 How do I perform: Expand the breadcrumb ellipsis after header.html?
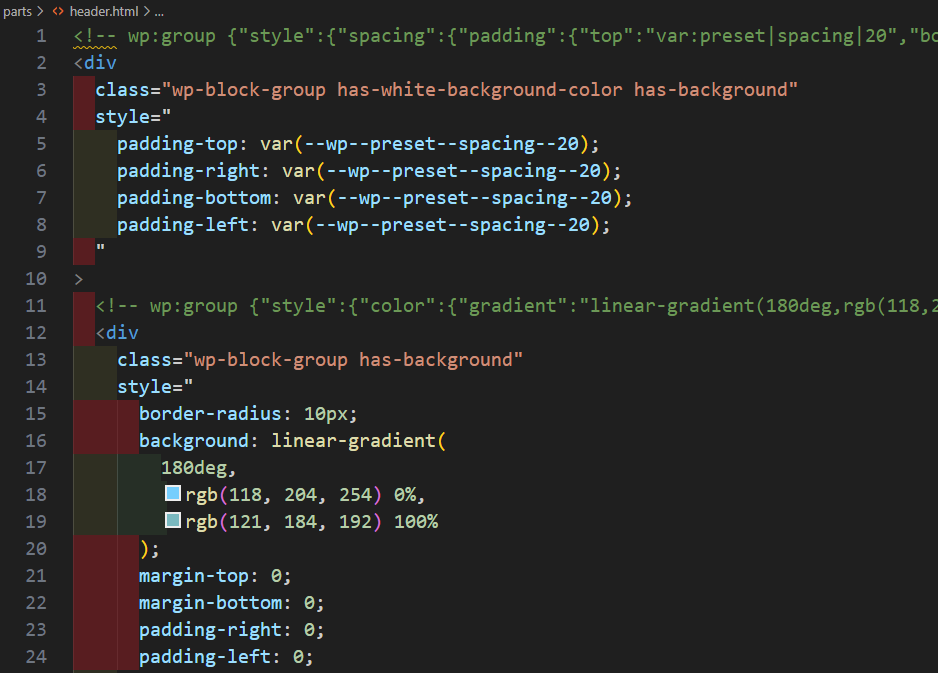[x=159, y=11]
